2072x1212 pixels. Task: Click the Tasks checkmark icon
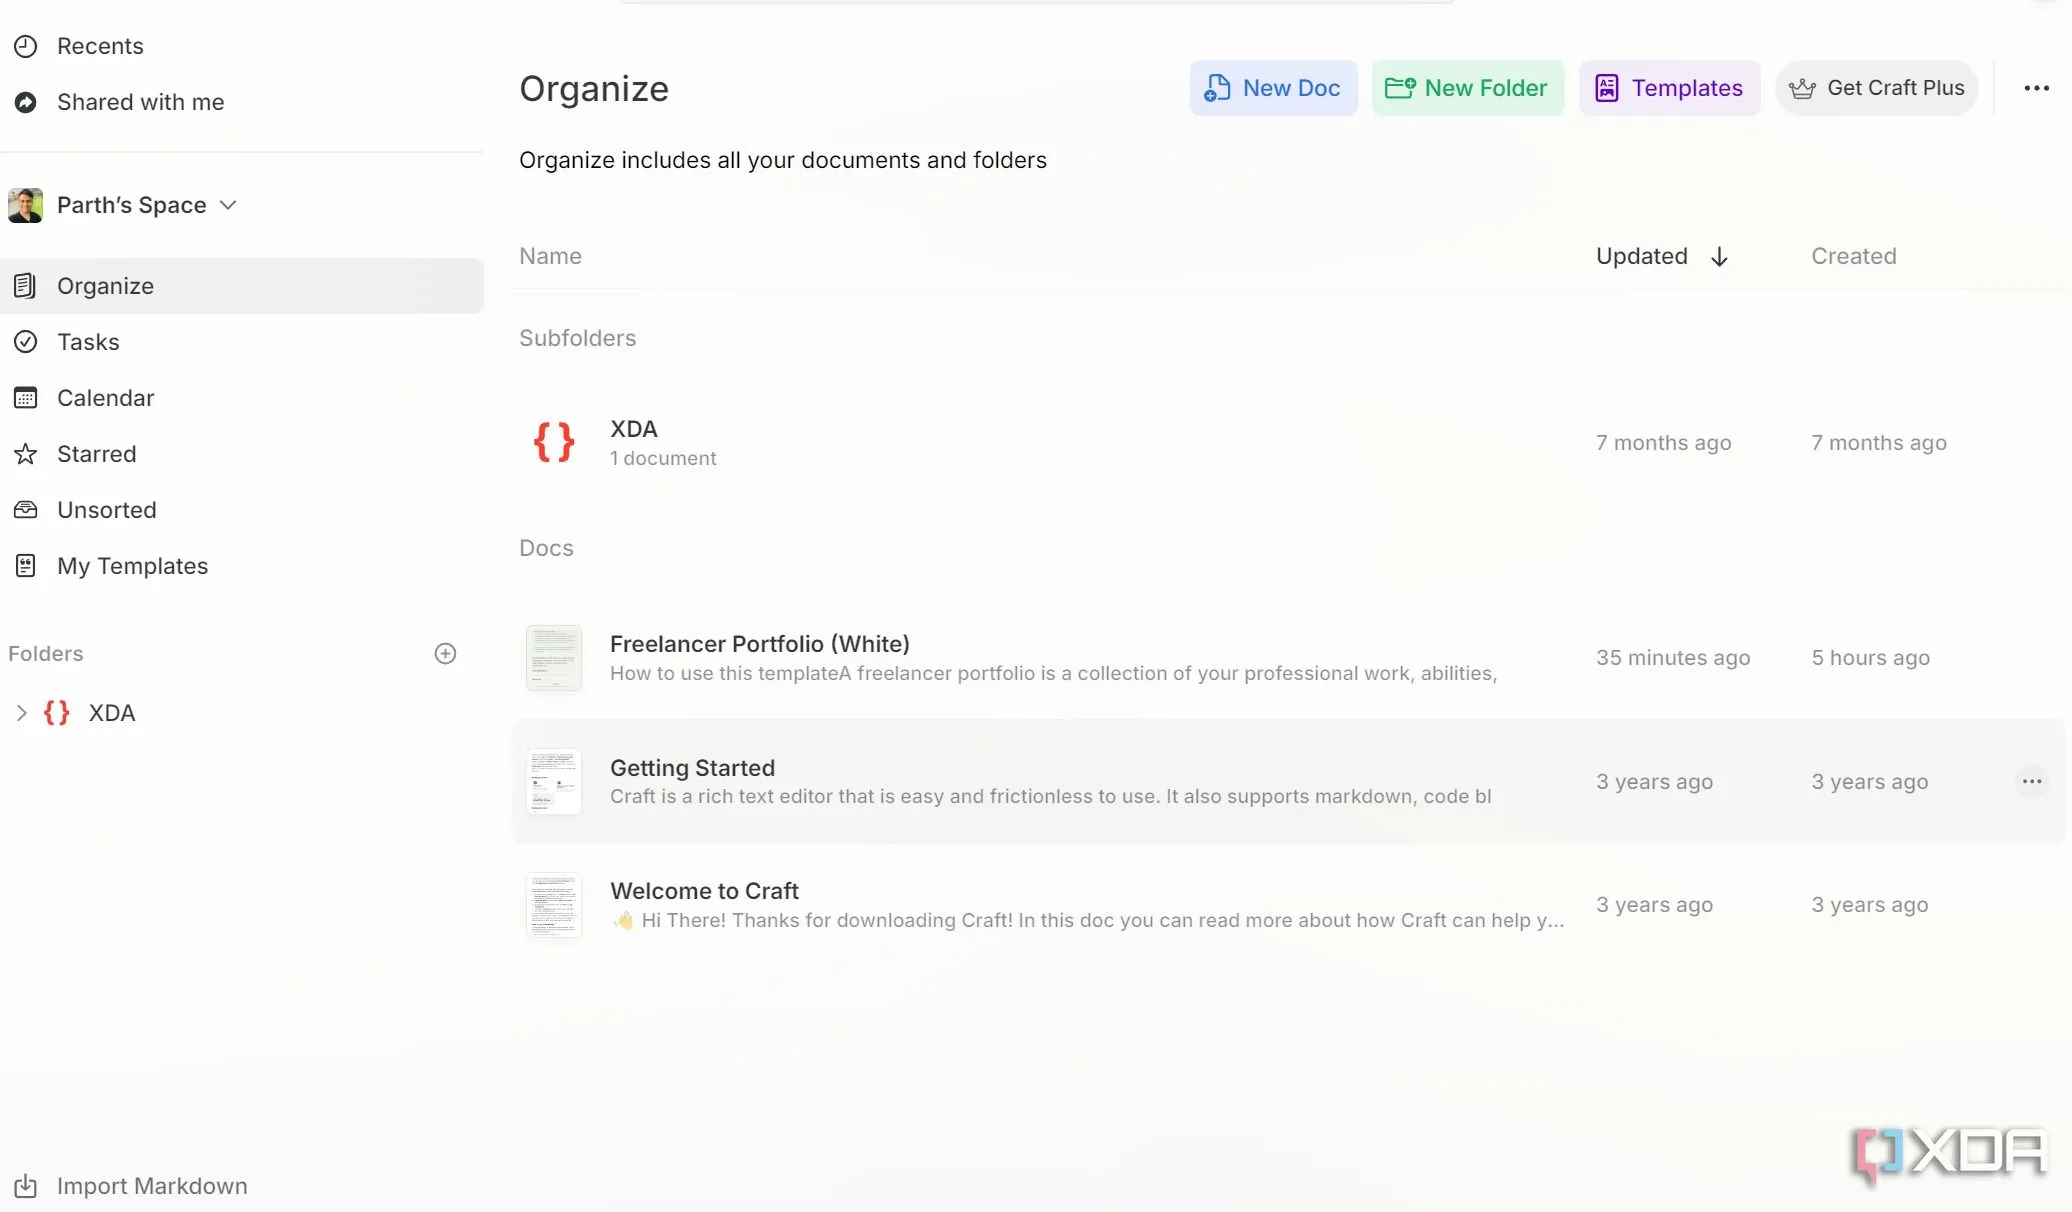(x=26, y=342)
